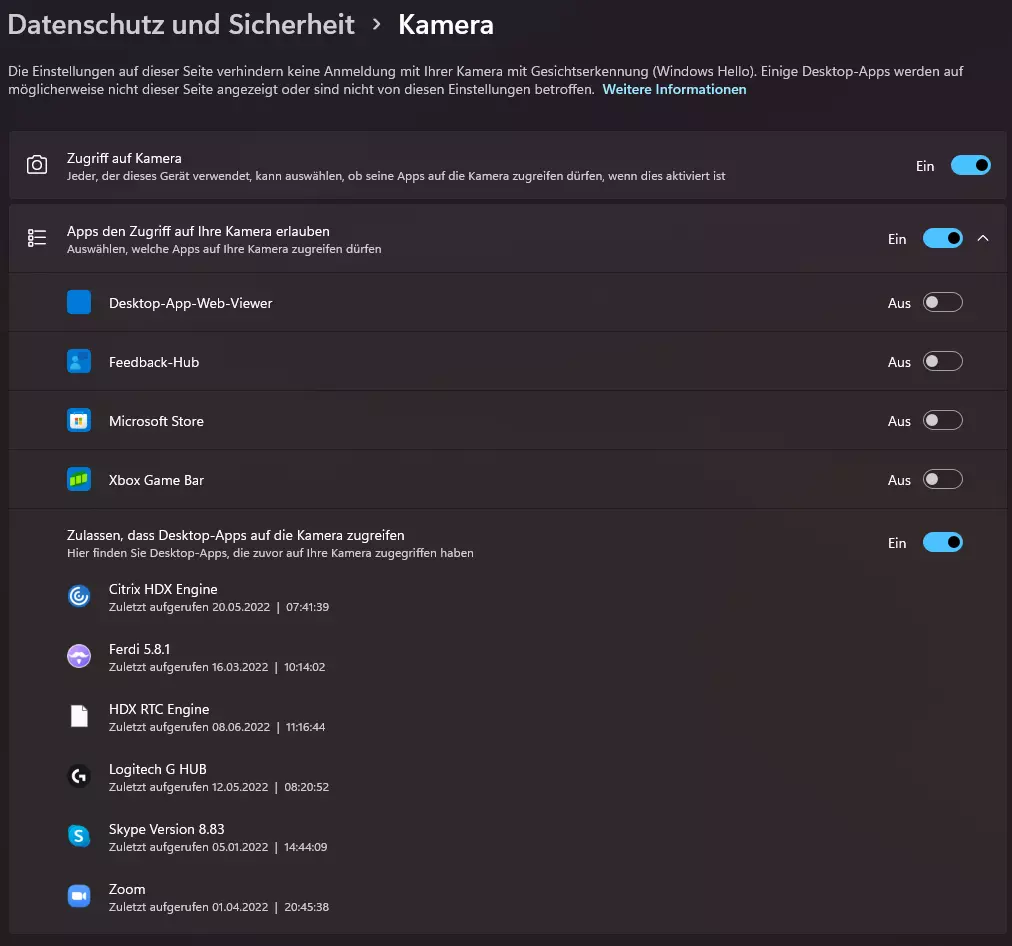Click the Microsoft Store app icon
Viewport: 1012px width, 946px height.
click(79, 421)
